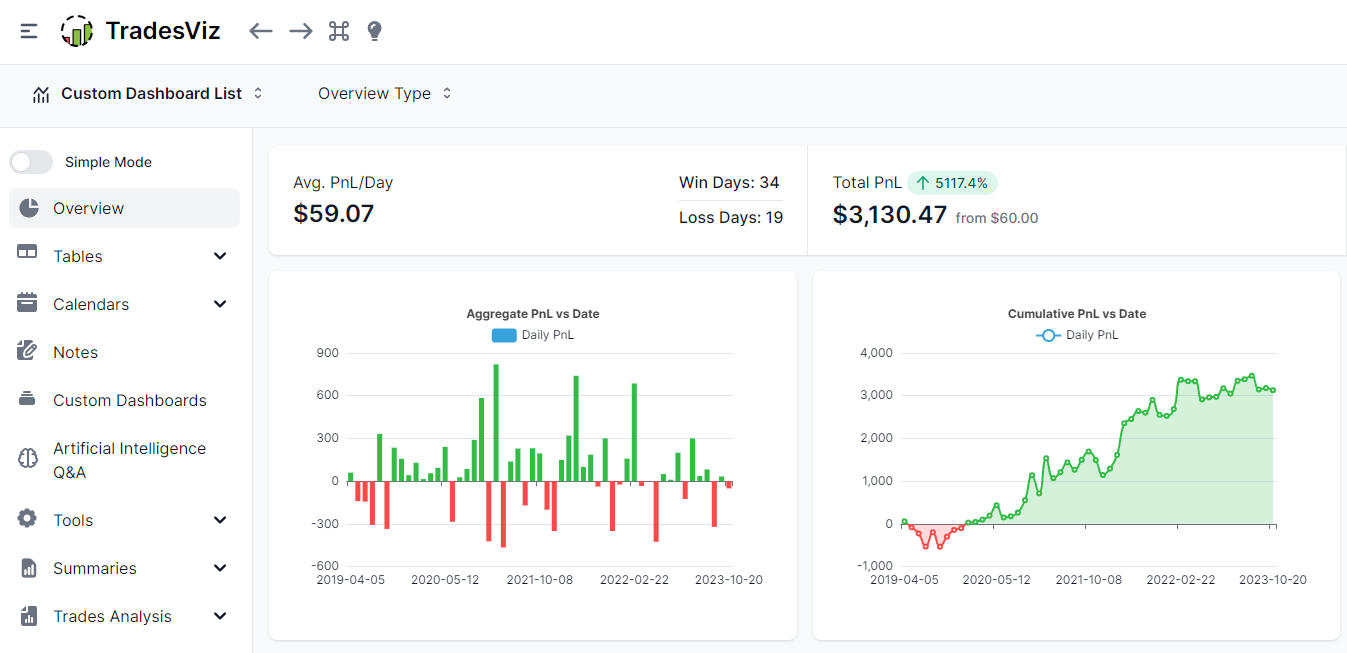Click the Tools gear icon

point(27,518)
